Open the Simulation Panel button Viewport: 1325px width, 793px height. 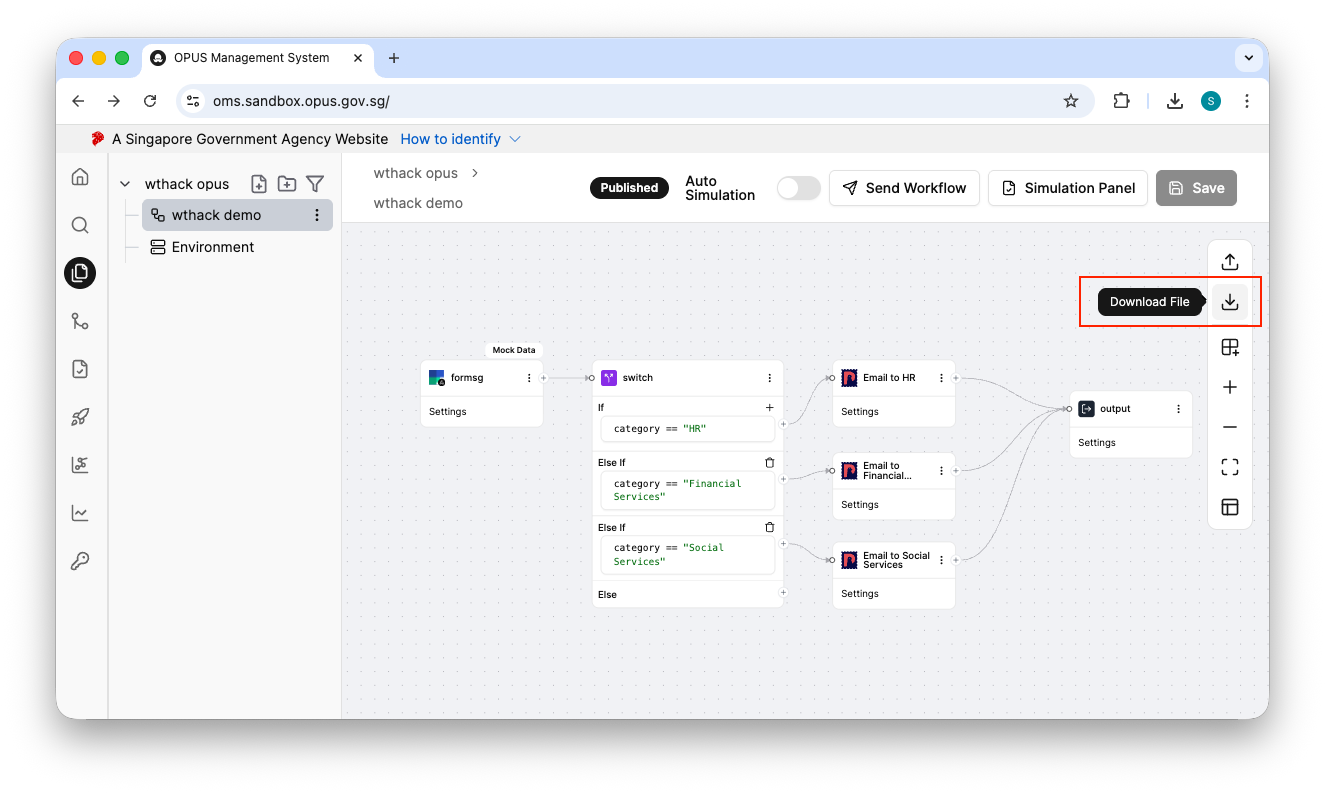[1068, 188]
